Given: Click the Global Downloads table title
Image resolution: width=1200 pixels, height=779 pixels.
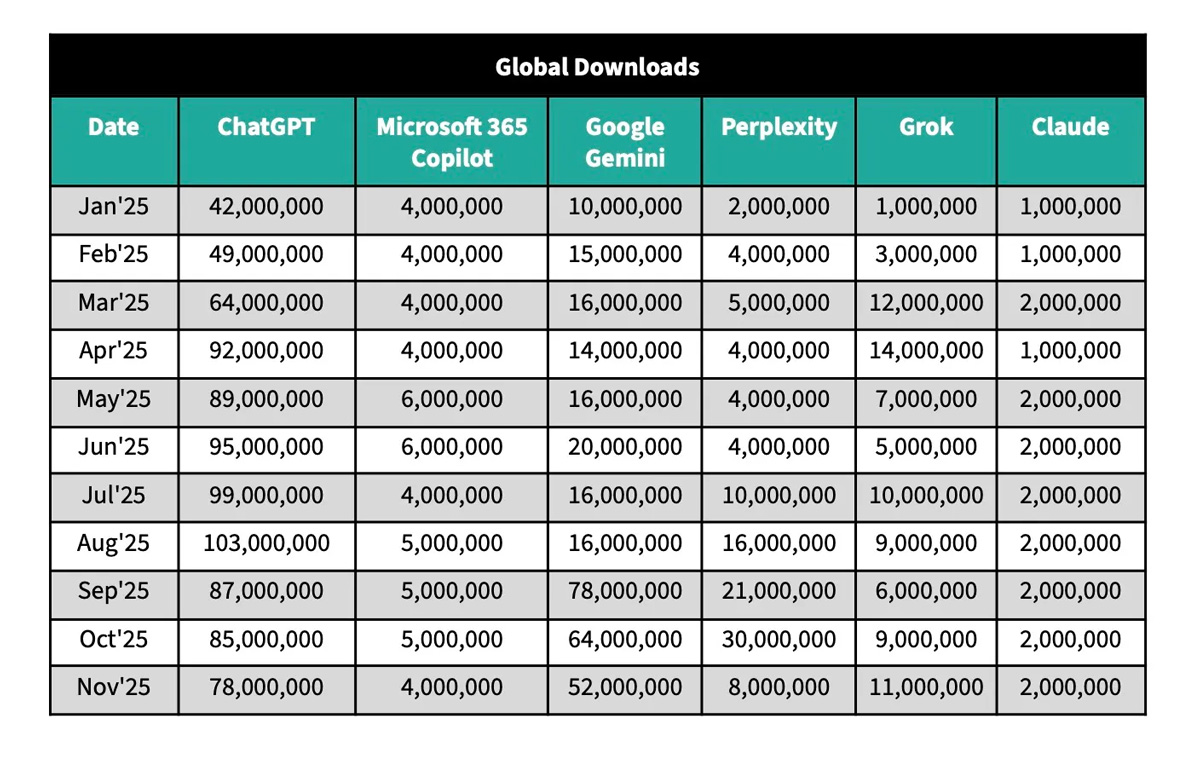Looking at the screenshot, I should pos(597,67).
